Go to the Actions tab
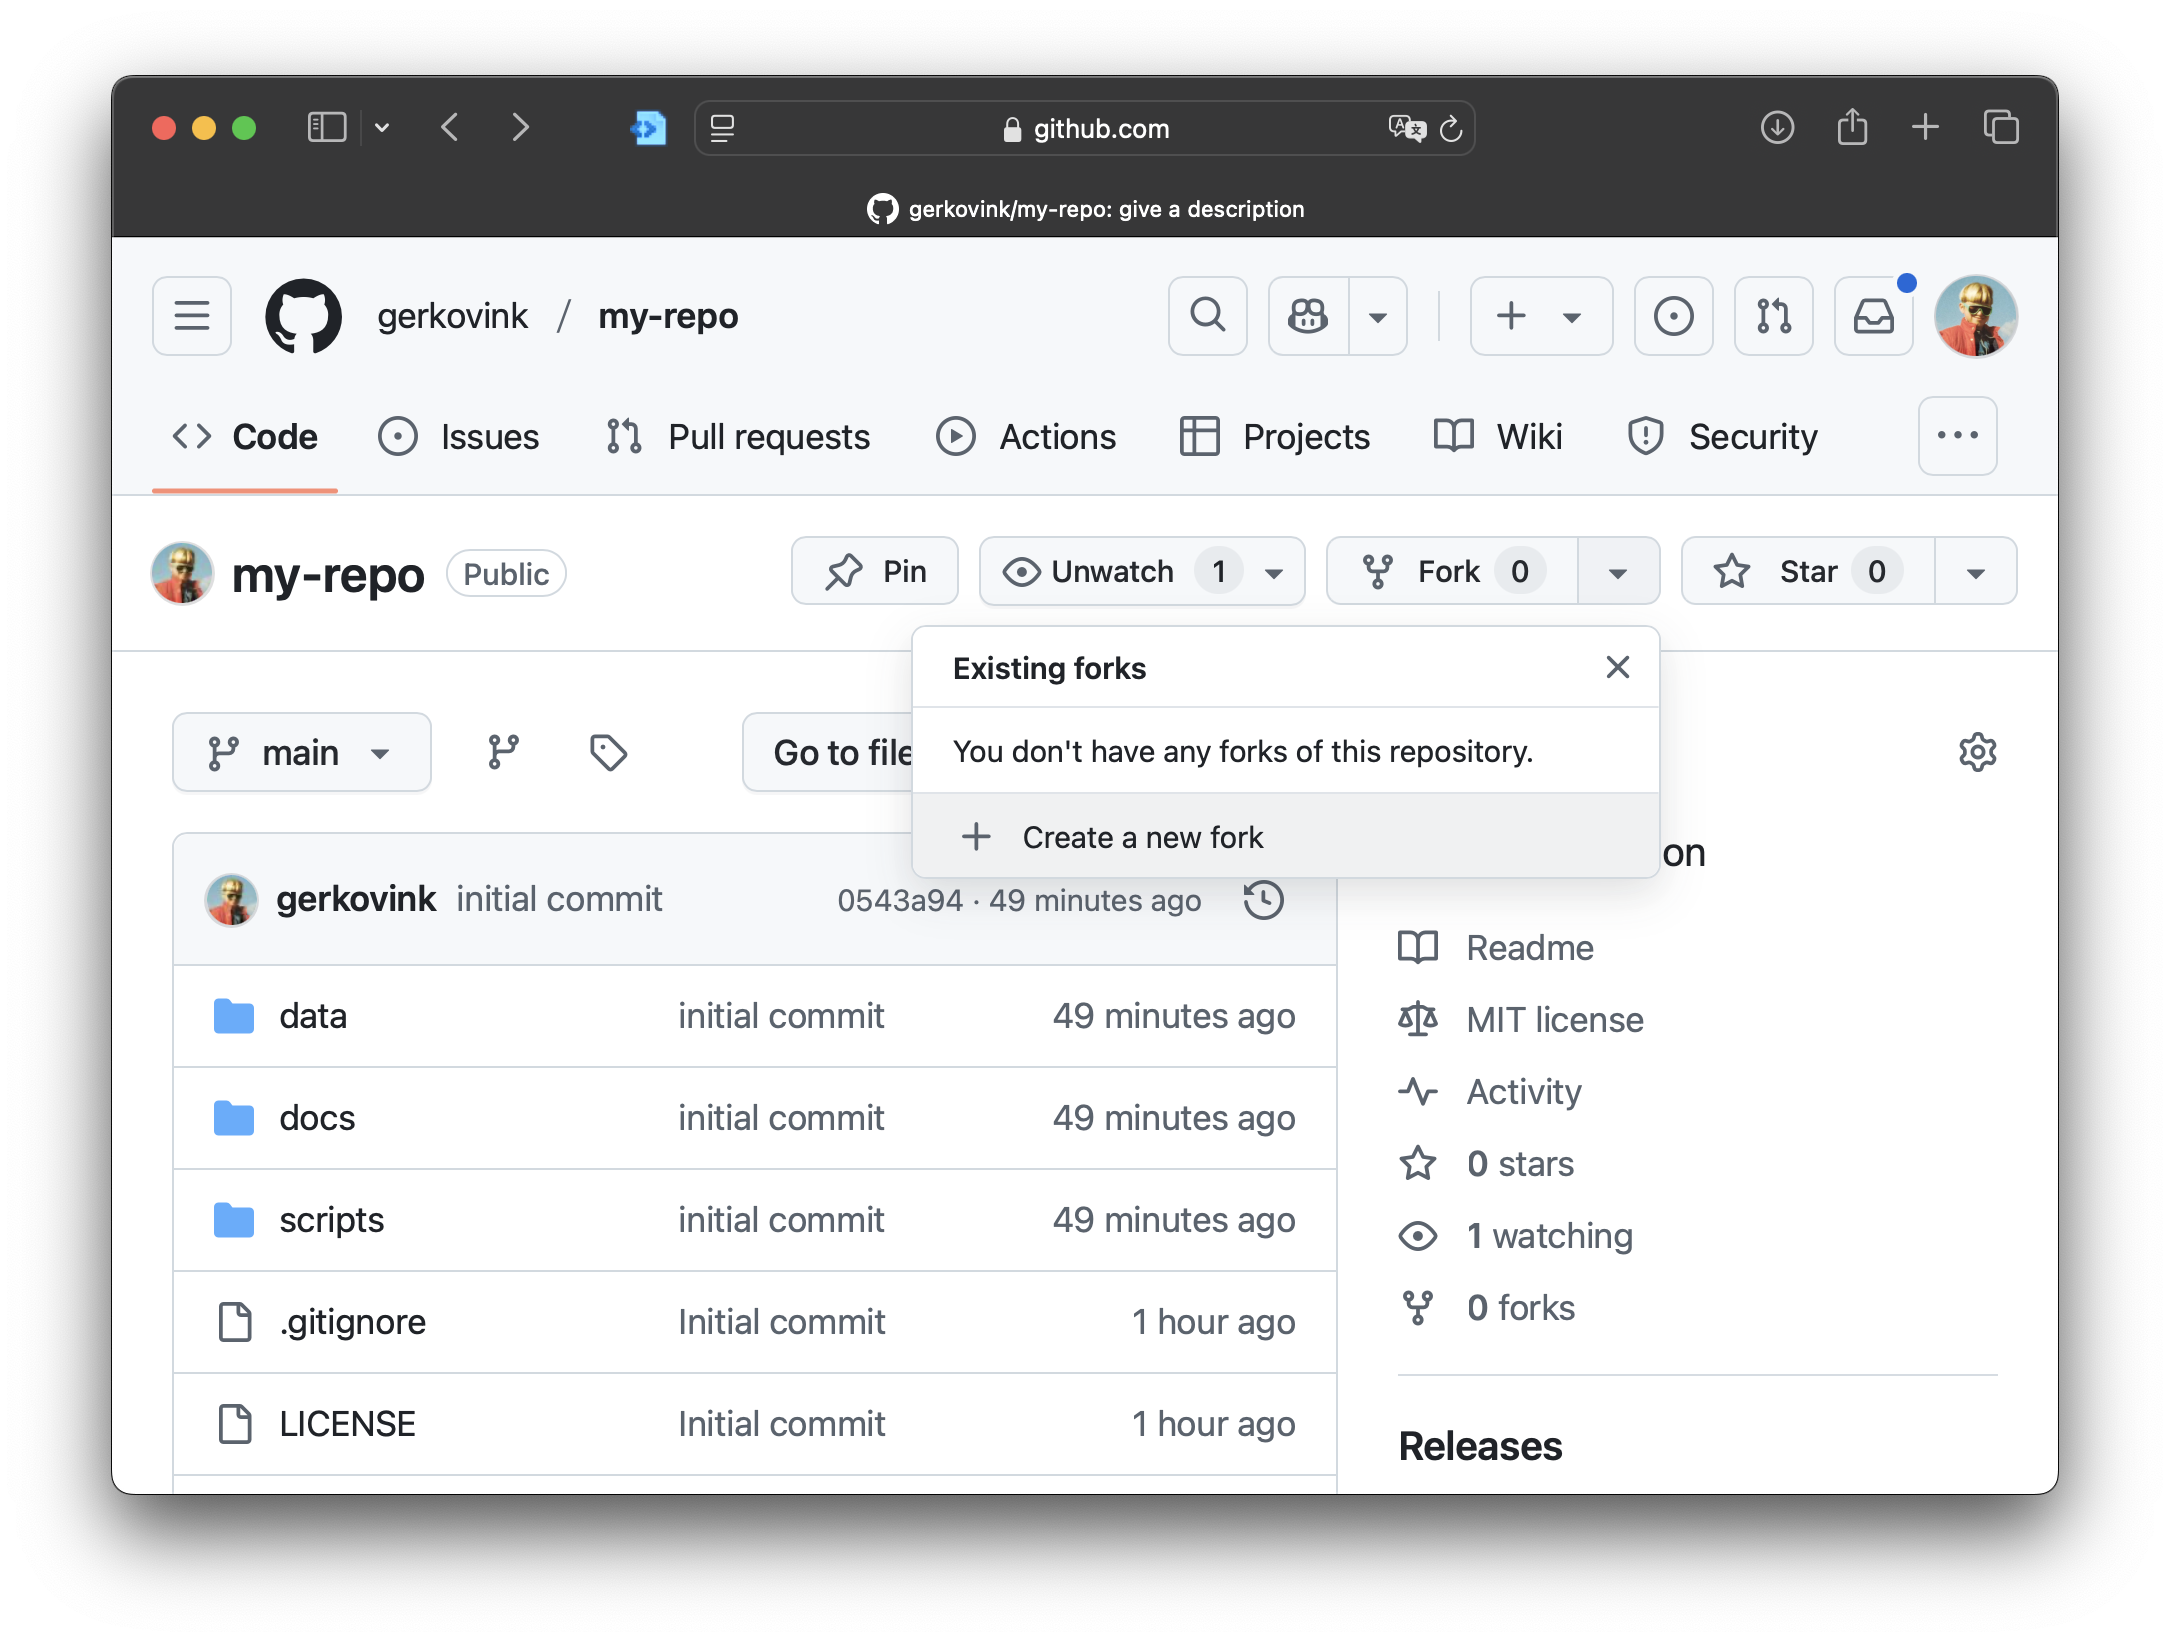The image size is (2170, 1642). [x=1026, y=437]
